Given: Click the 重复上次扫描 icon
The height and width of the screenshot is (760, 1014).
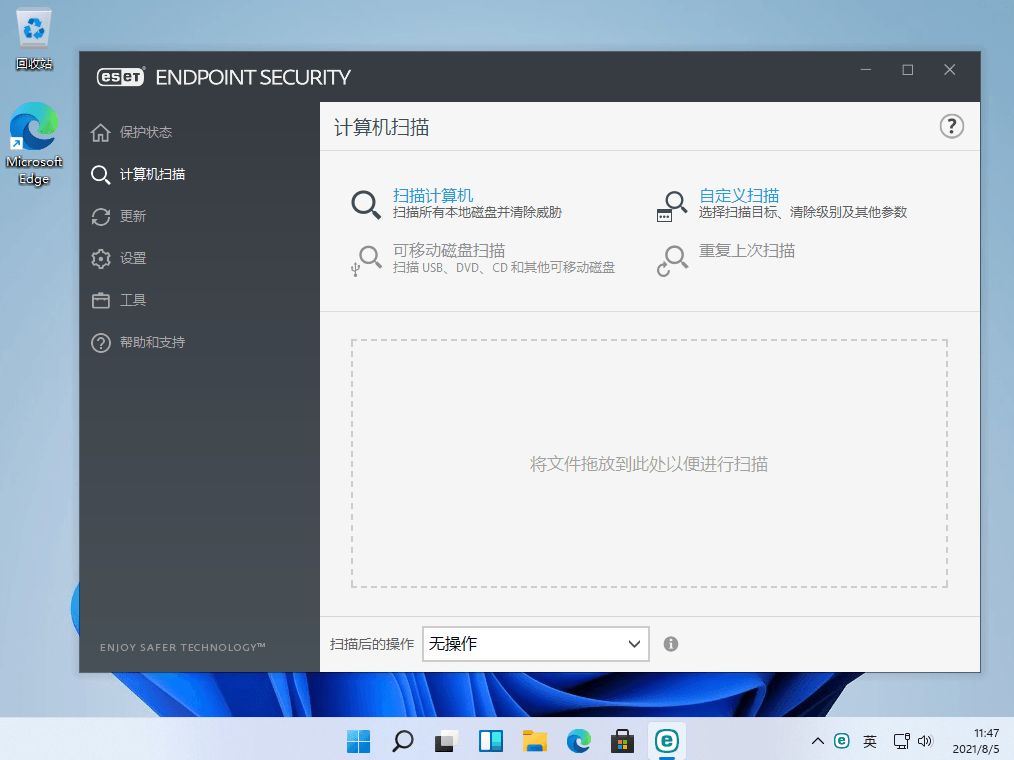Looking at the screenshot, I should (672, 261).
